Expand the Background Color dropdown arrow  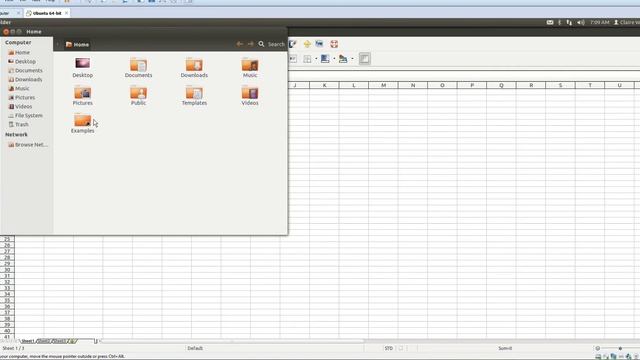coord(334,59)
